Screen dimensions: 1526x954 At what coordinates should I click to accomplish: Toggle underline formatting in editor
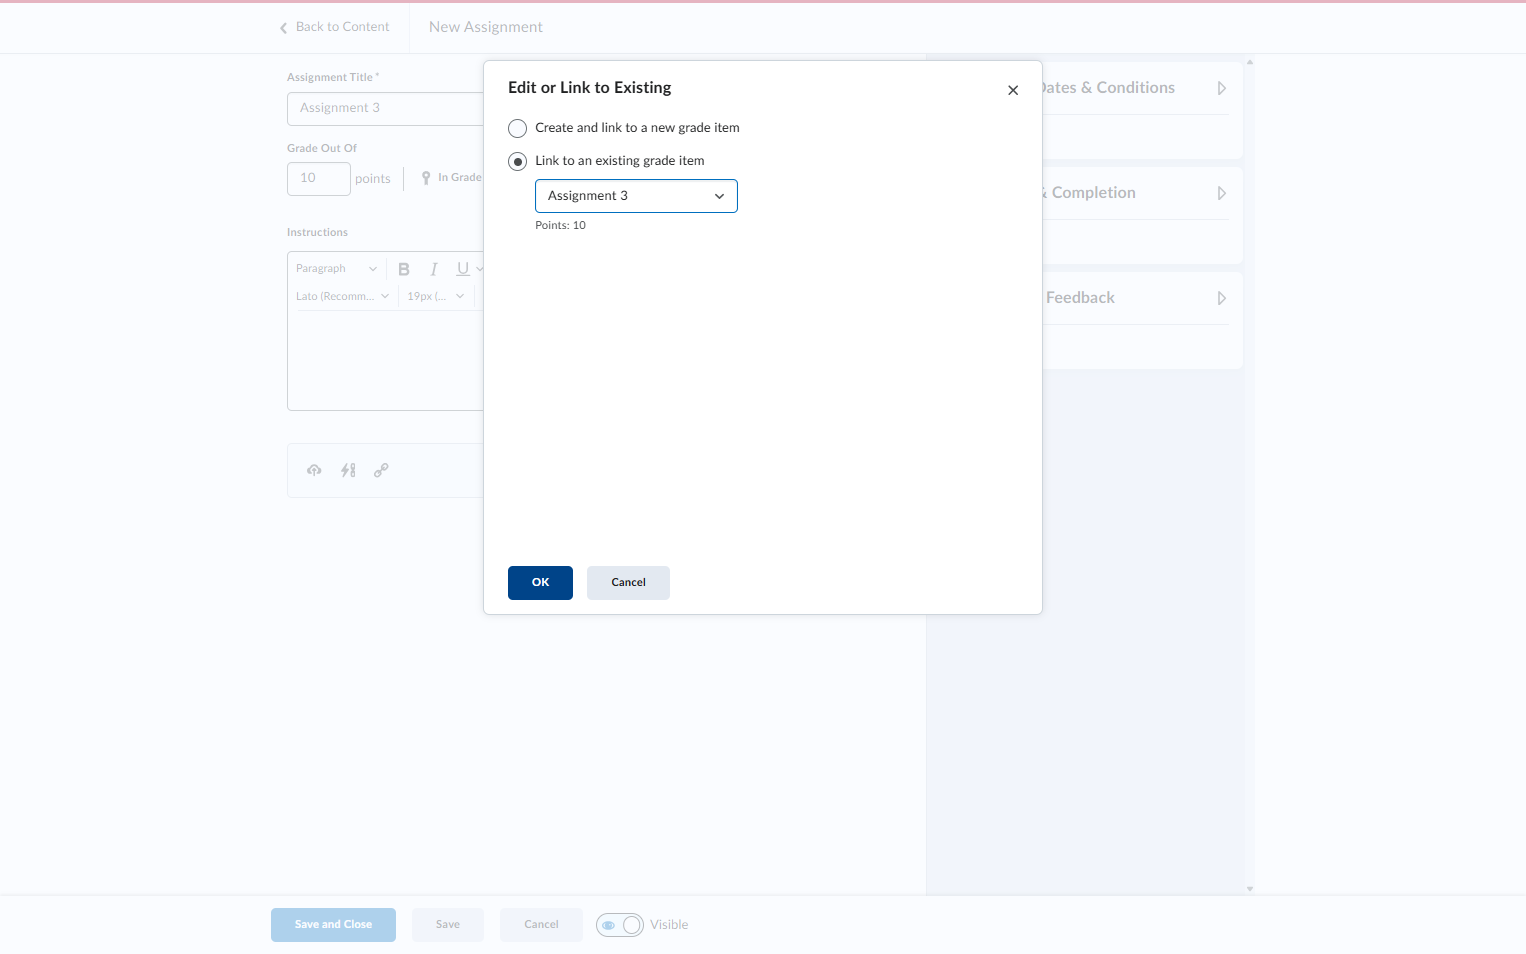463,269
